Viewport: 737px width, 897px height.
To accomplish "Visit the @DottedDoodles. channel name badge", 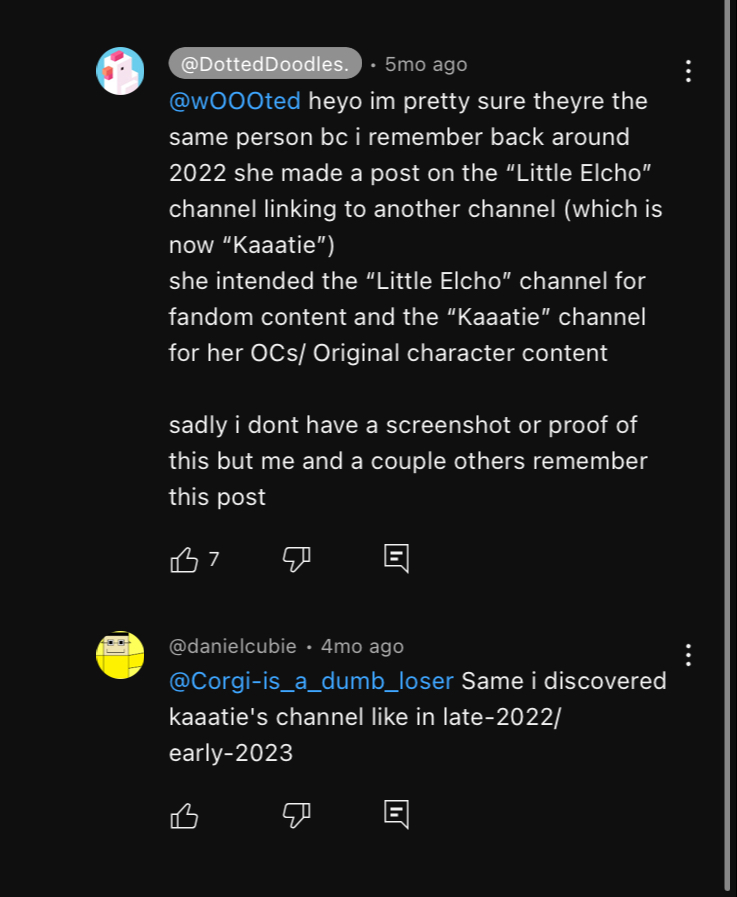I will (x=265, y=63).
